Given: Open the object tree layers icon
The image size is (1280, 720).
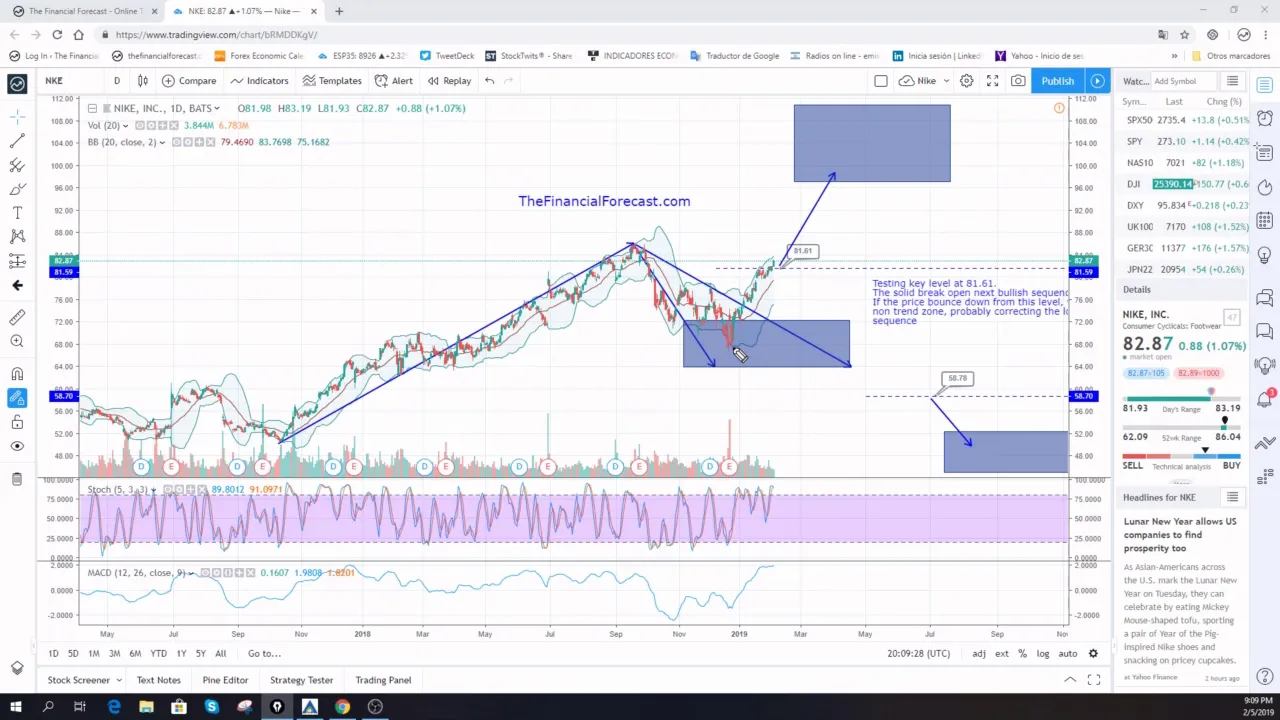Looking at the screenshot, I should point(17,668).
